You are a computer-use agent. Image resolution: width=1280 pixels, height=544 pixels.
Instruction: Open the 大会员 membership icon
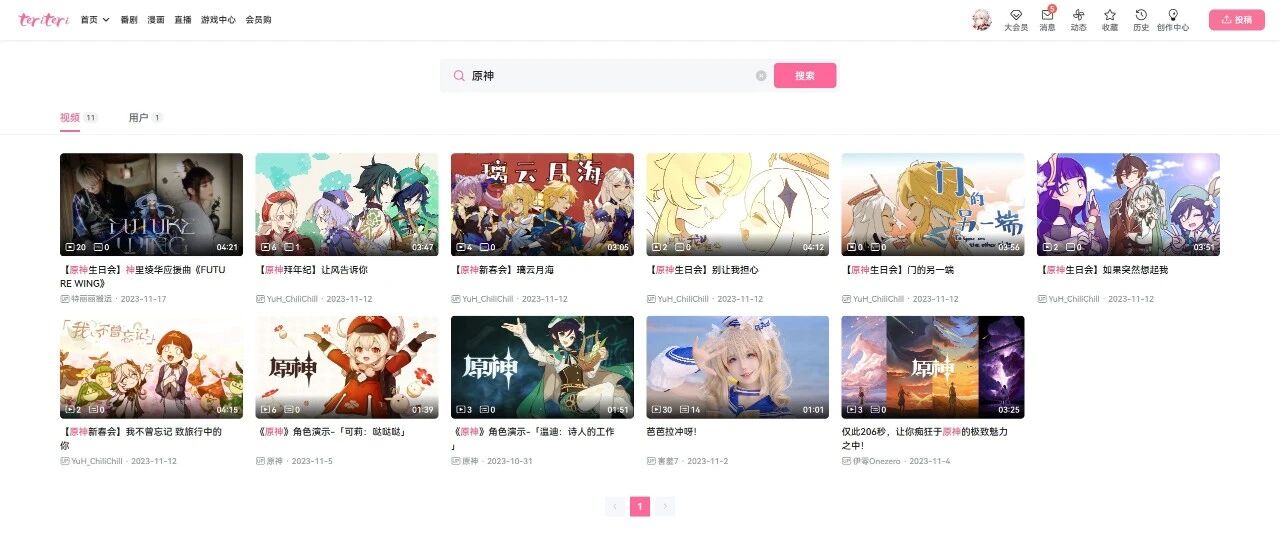pyautogui.click(x=1016, y=15)
